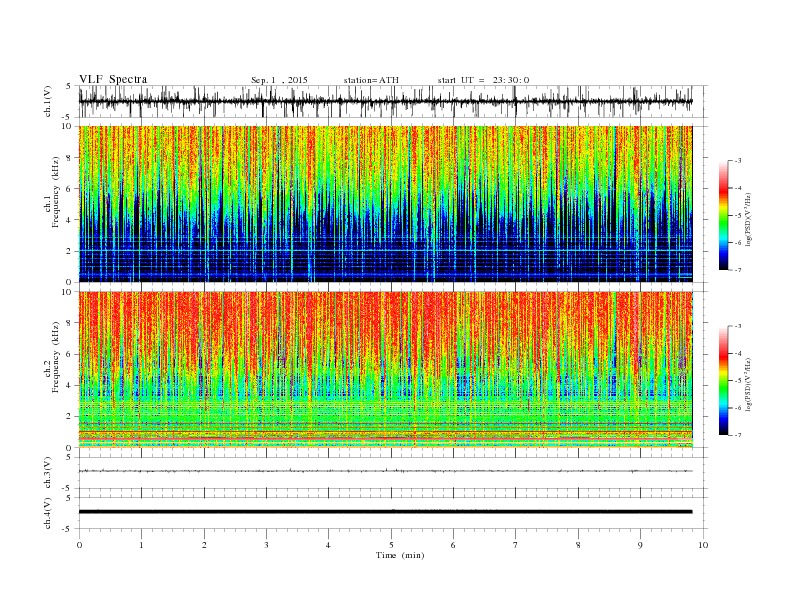Click time axis tick label "2"
This screenshot has width=792, height=612.
tap(204, 545)
